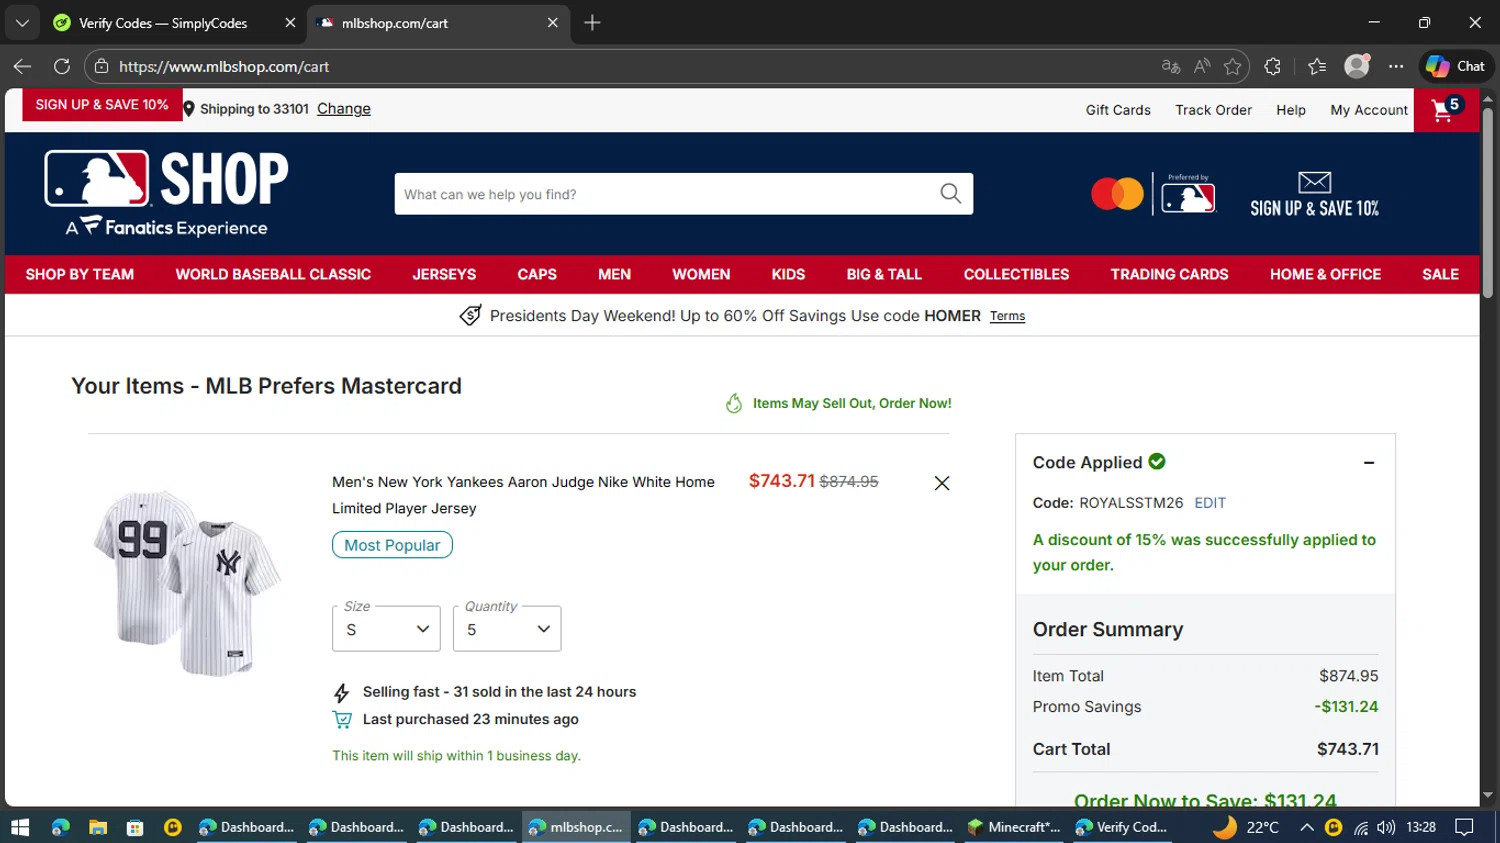Click the Most Popular badge
The image size is (1500, 843).
(x=392, y=545)
